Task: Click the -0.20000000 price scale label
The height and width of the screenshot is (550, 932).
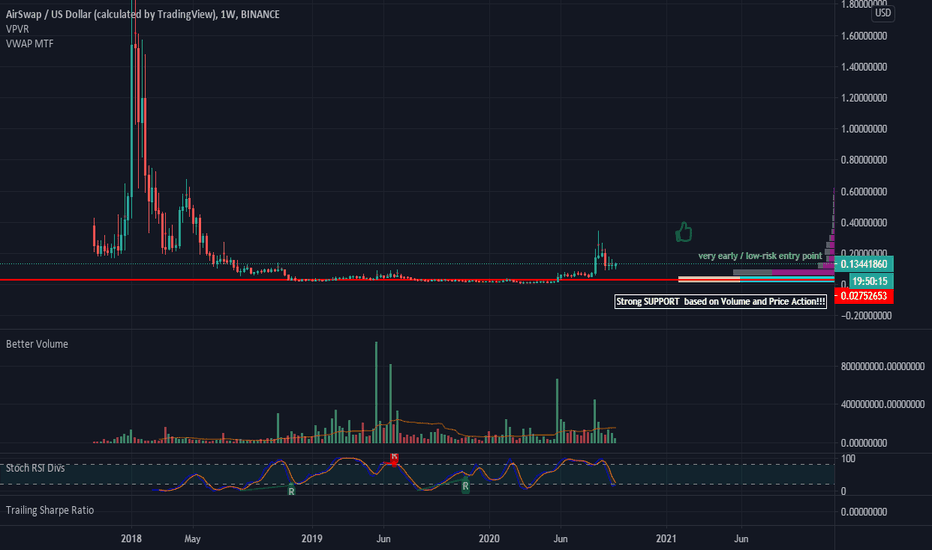Action: (x=866, y=316)
